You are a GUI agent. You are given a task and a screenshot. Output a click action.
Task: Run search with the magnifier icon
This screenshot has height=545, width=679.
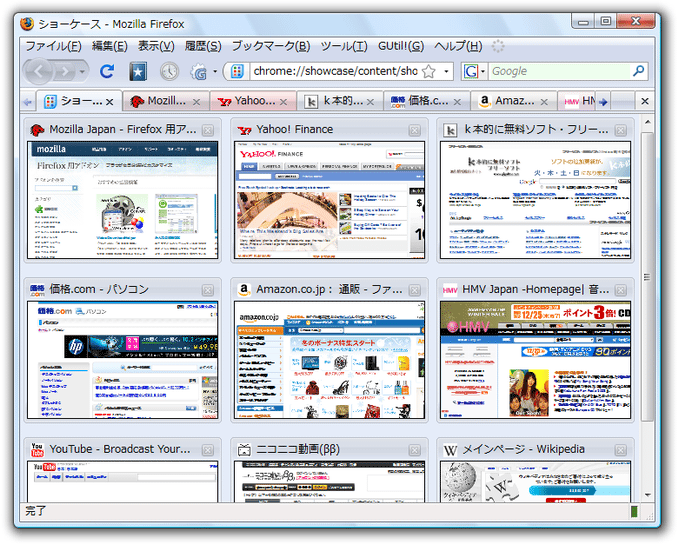pyautogui.click(x=638, y=71)
